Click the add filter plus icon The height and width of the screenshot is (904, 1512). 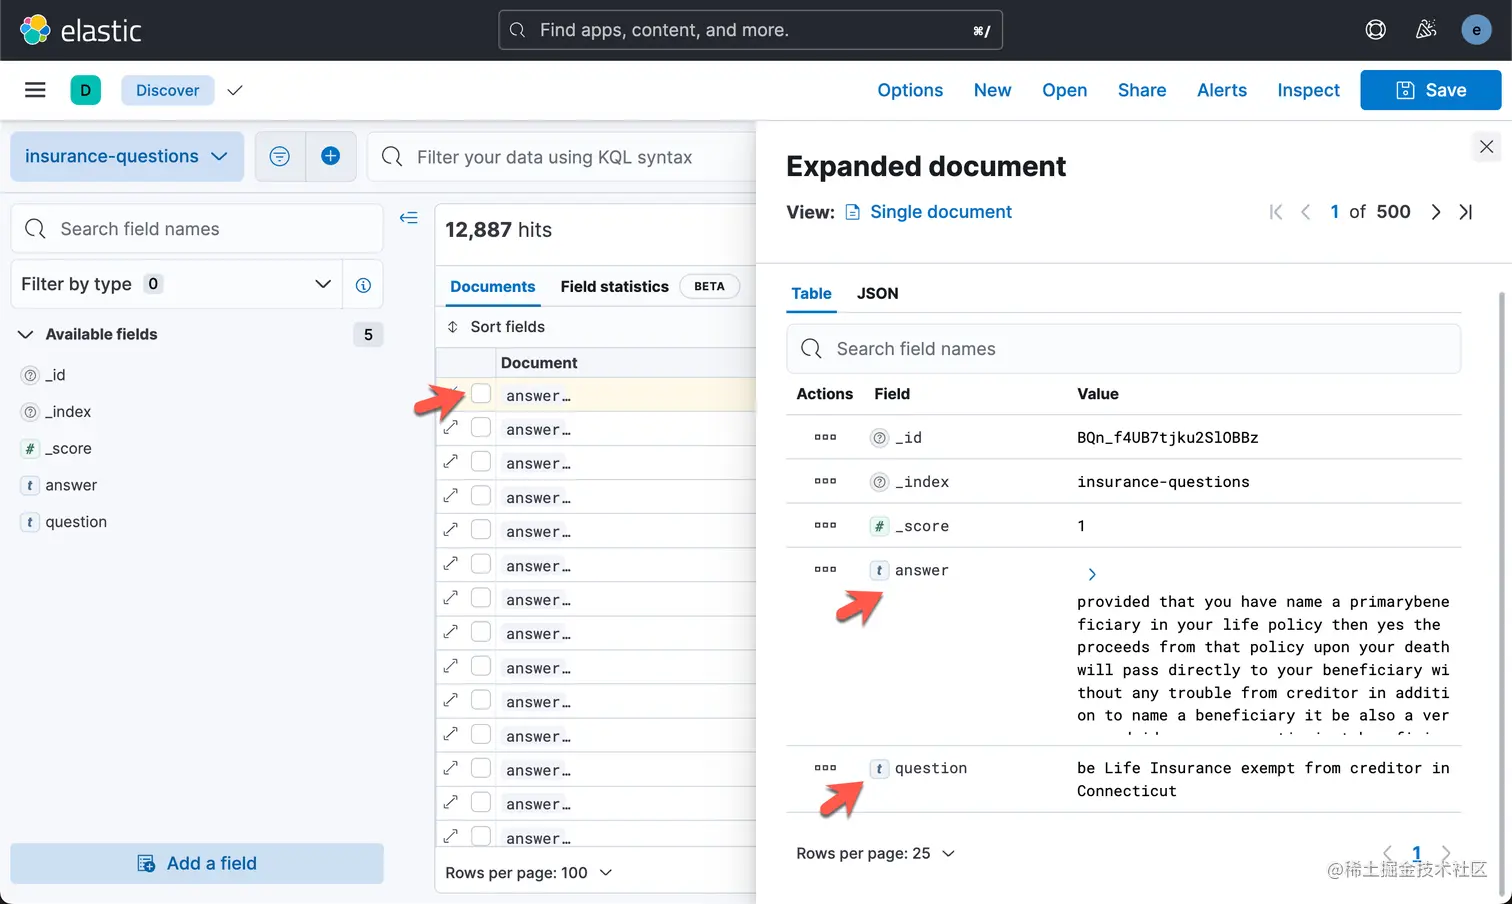[331, 156]
